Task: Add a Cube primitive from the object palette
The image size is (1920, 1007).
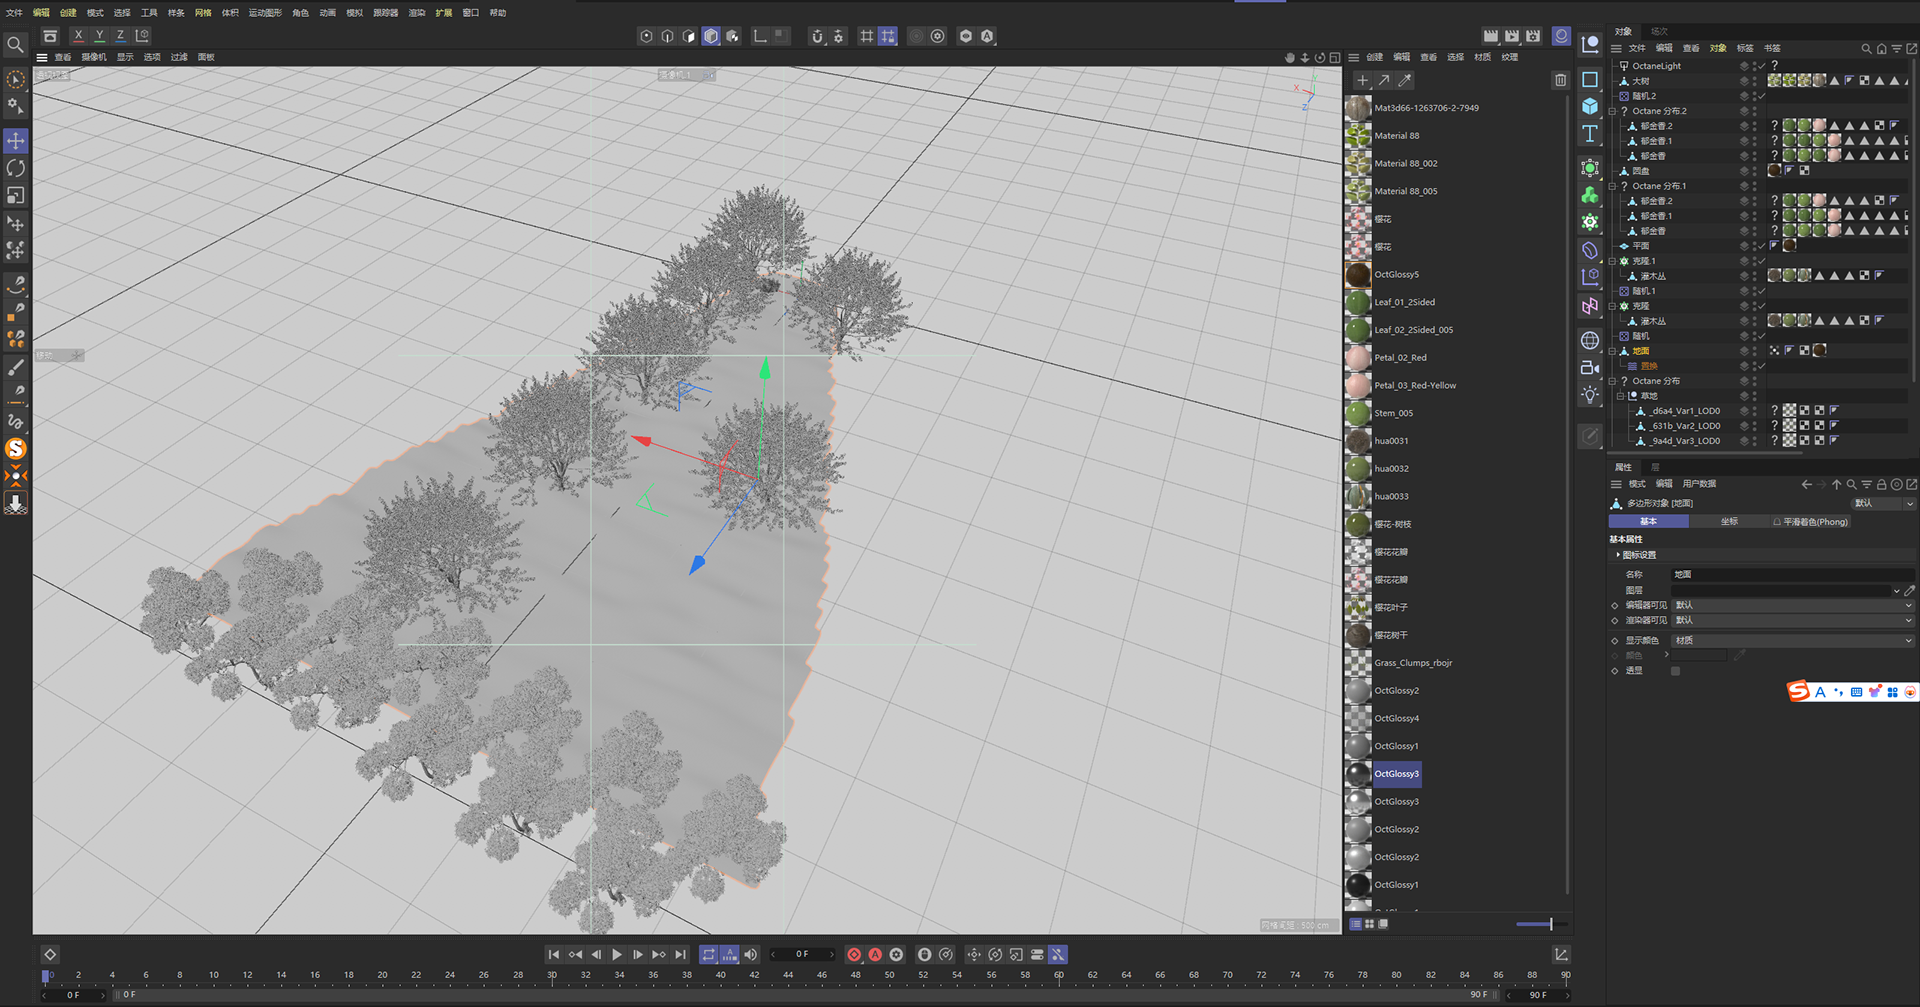Action: pyautogui.click(x=1590, y=106)
